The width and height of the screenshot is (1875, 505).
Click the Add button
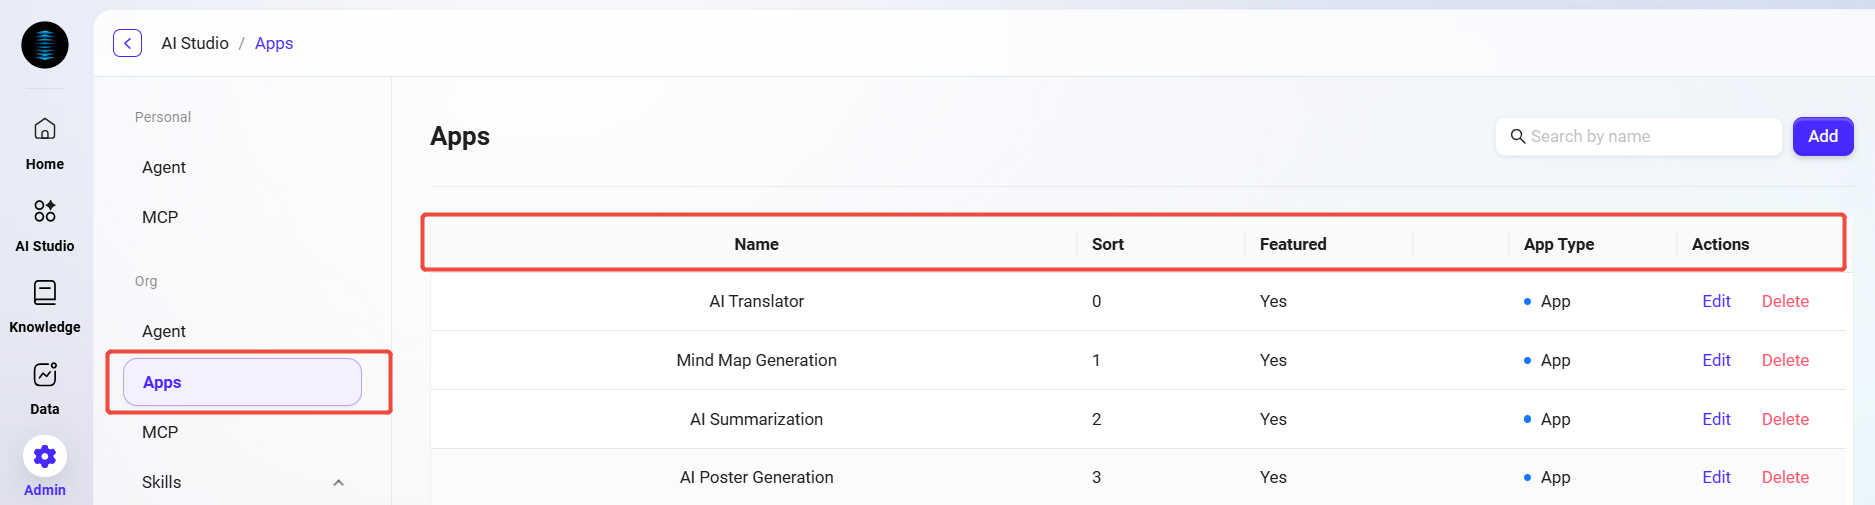click(x=1822, y=136)
